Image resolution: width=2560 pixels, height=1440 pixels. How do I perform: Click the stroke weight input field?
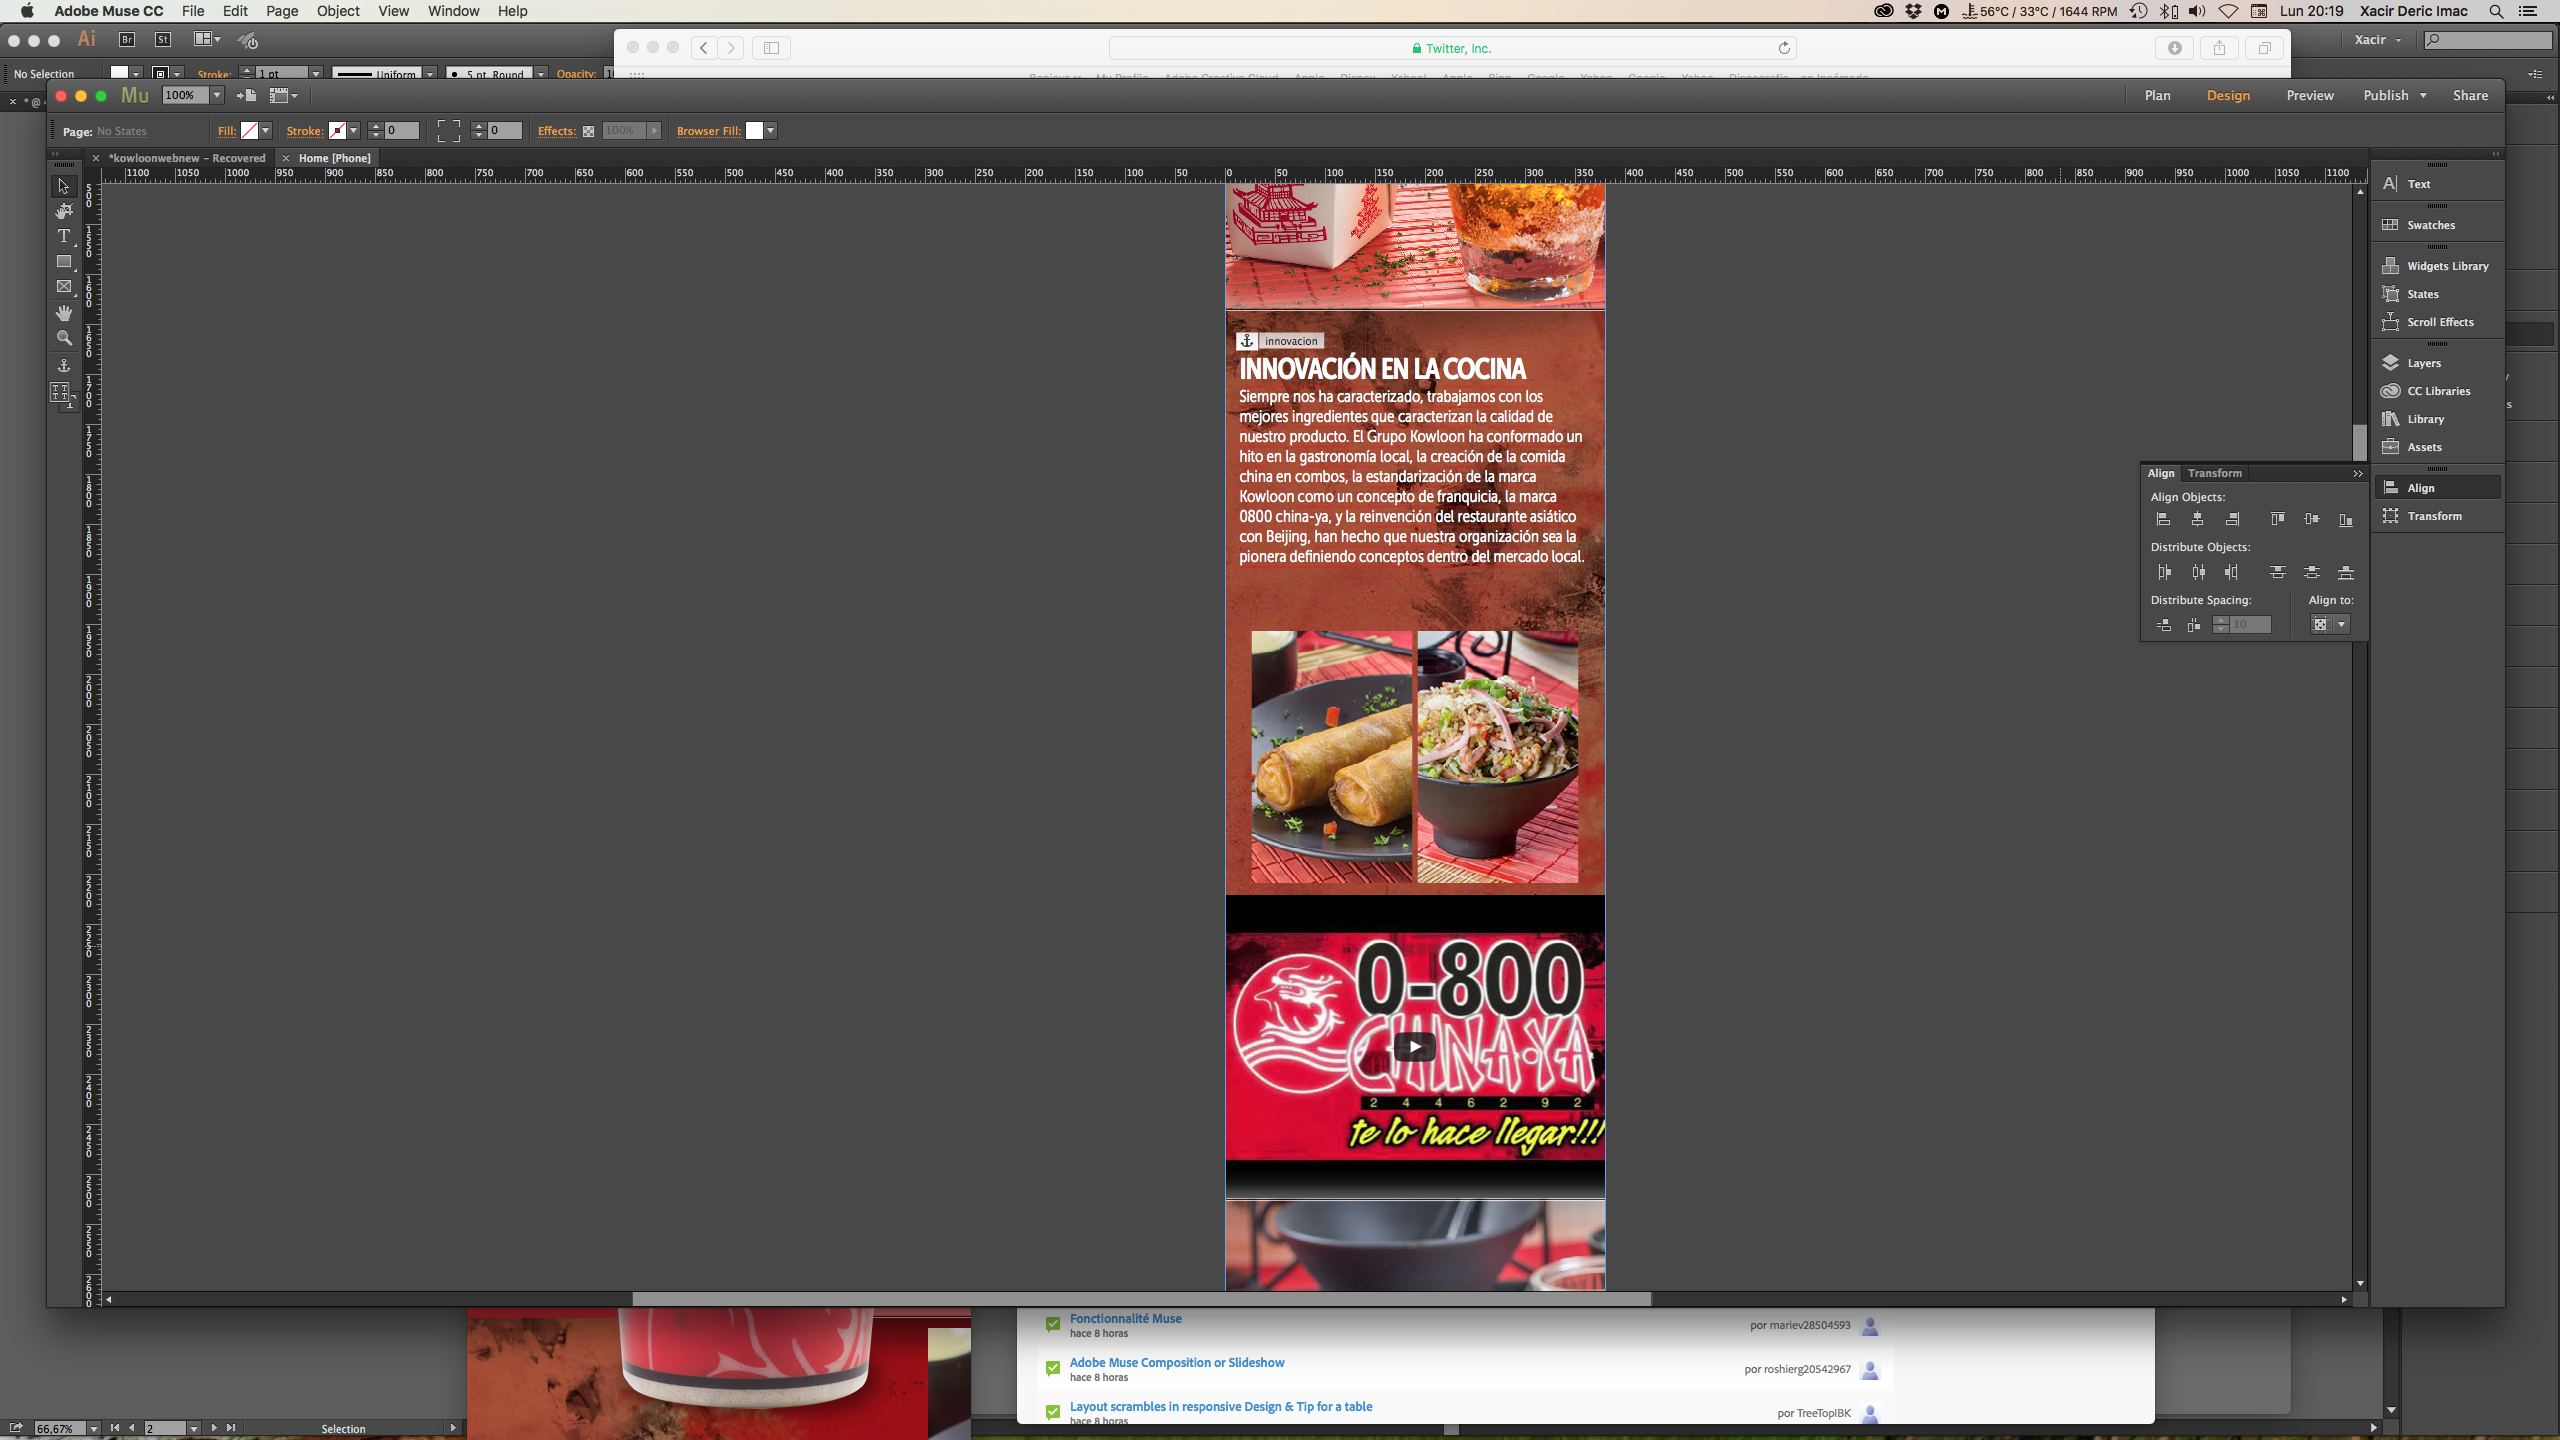coord(402,131)
